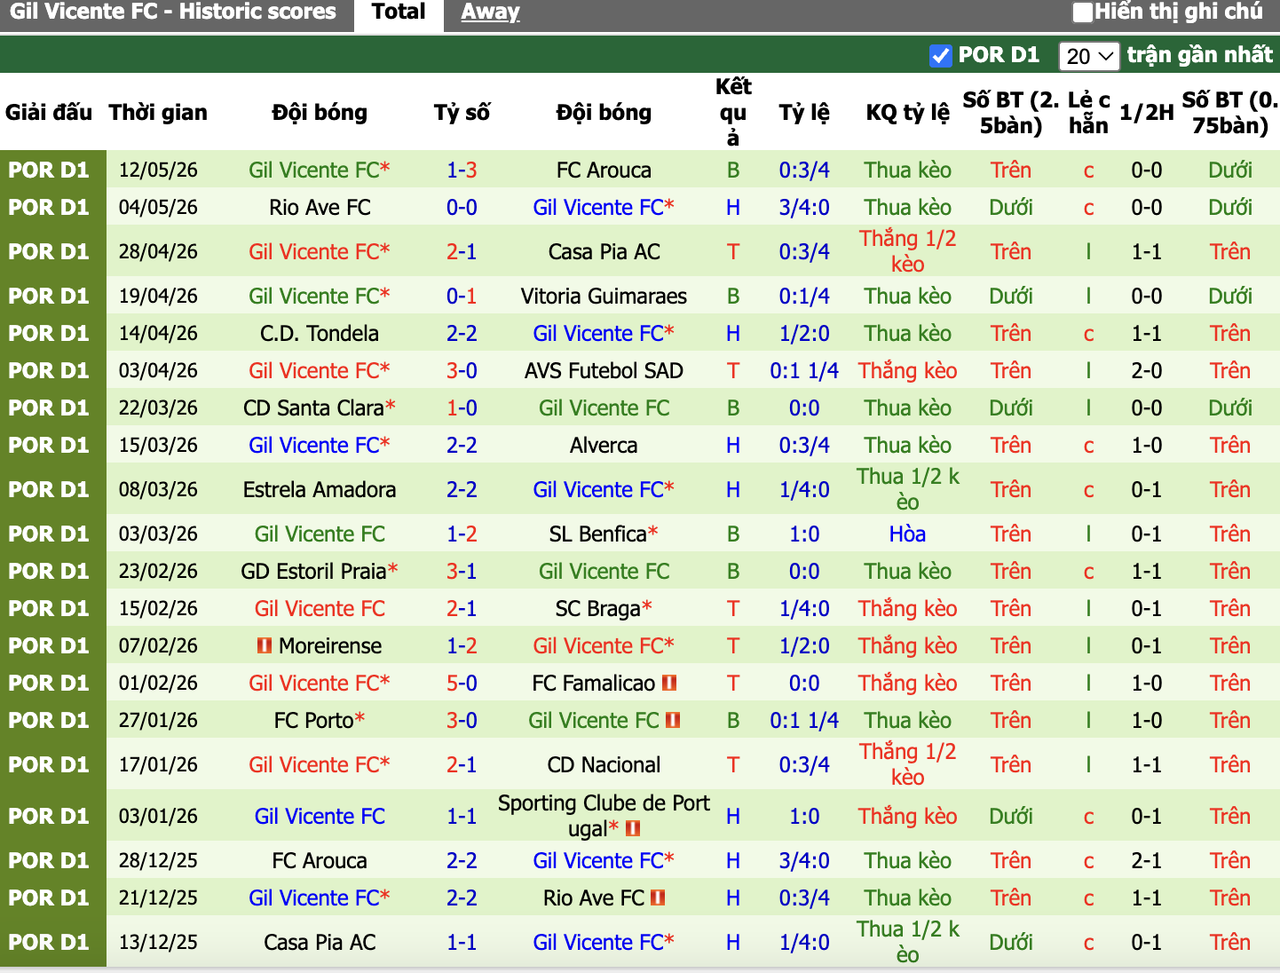Click the Tỷ số column header
The image size is (1280, 973).
[462, 112]
